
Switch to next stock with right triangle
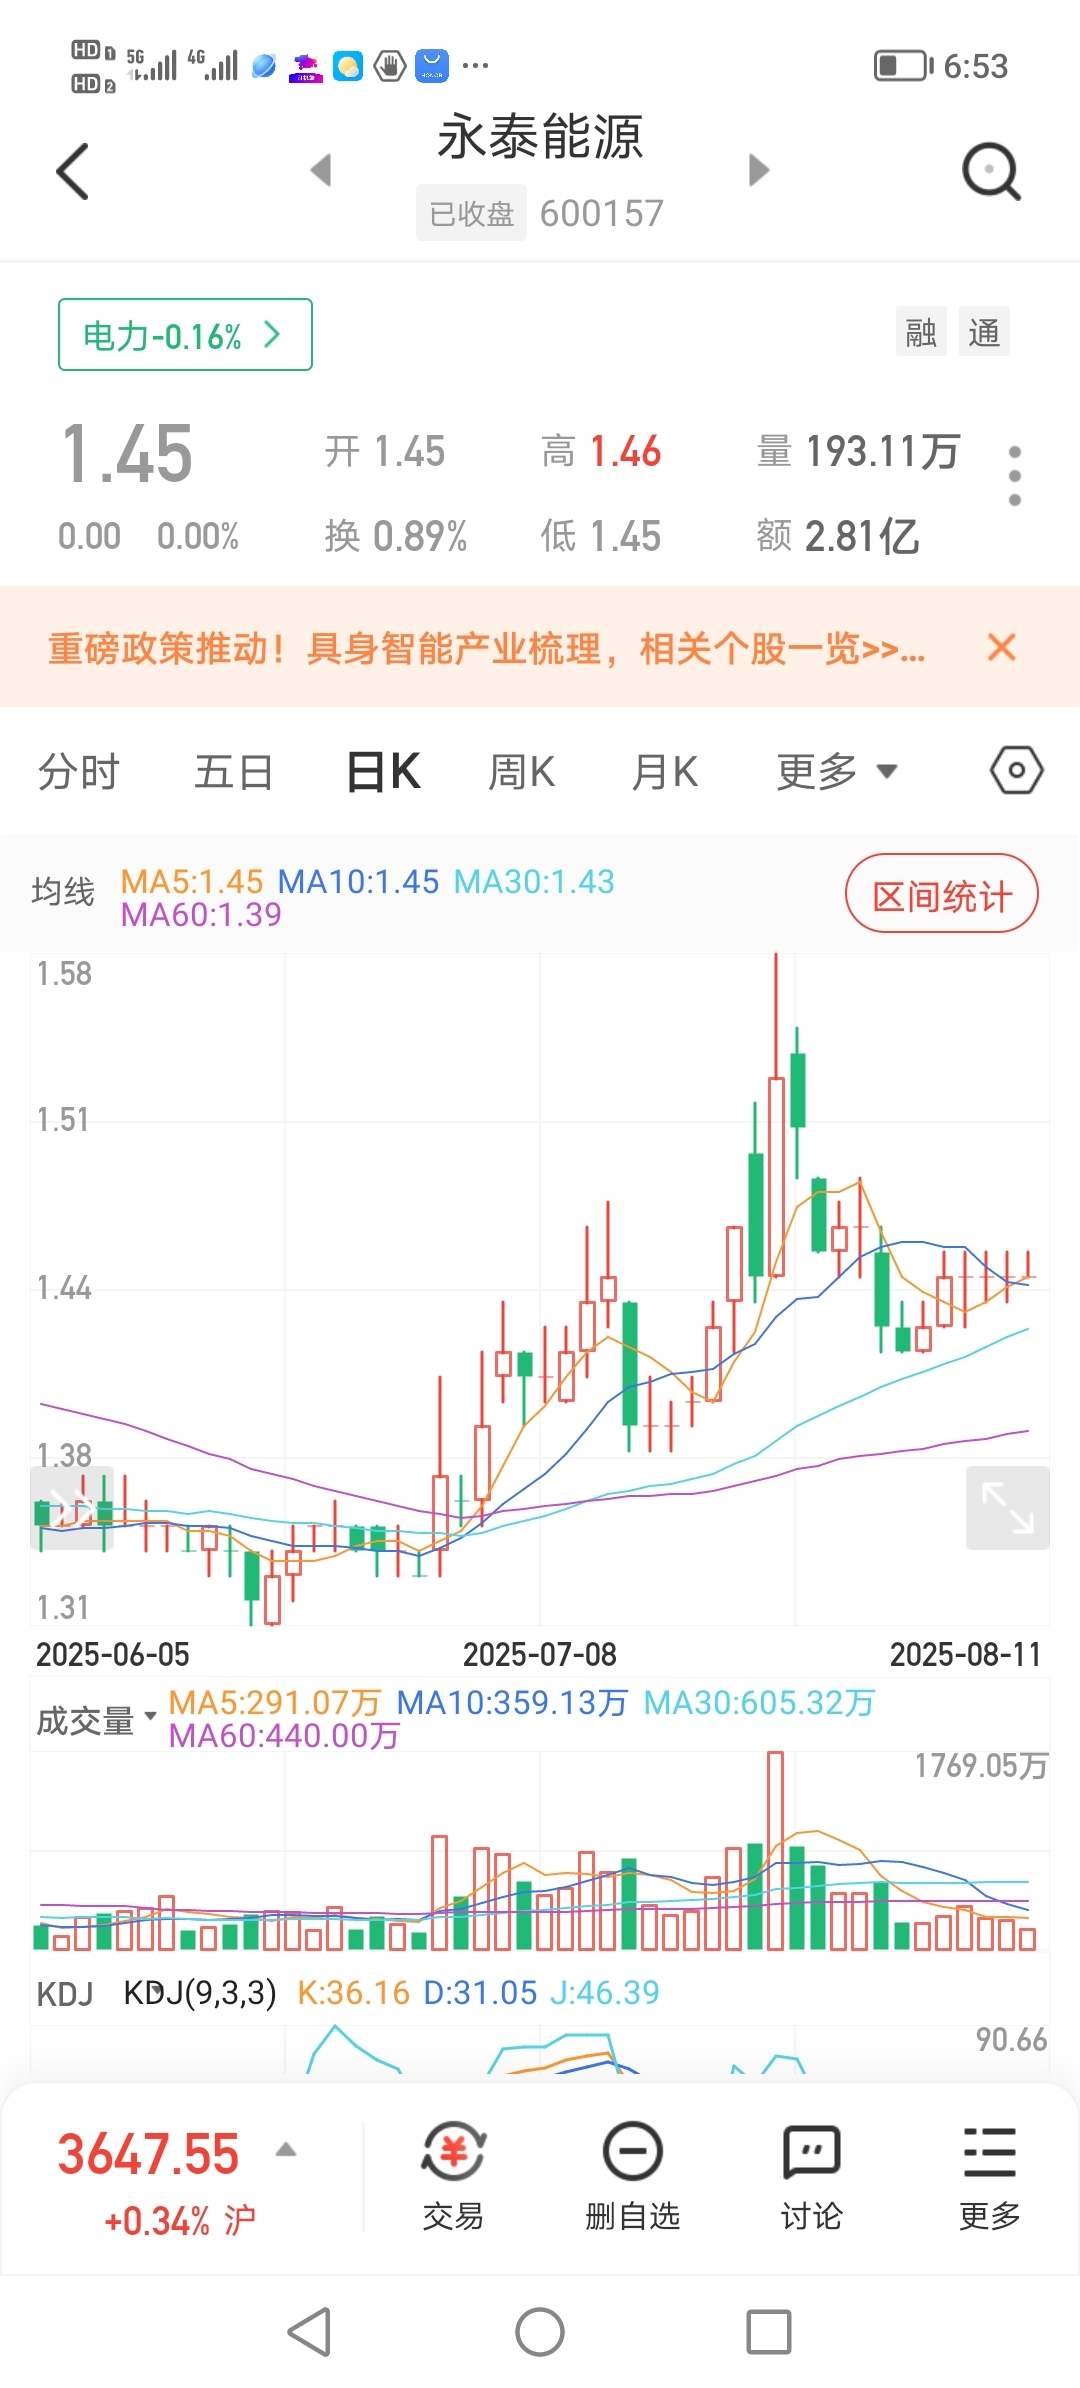[x=759, y=170]
